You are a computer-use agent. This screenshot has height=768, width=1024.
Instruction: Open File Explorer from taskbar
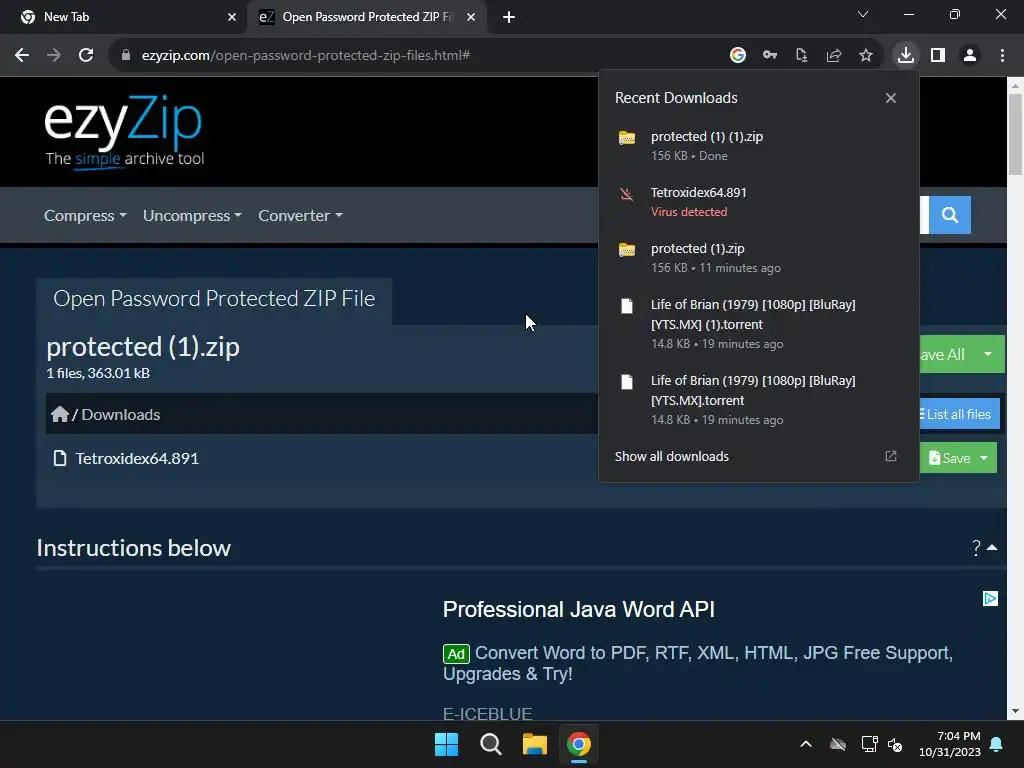coord(534,744)
